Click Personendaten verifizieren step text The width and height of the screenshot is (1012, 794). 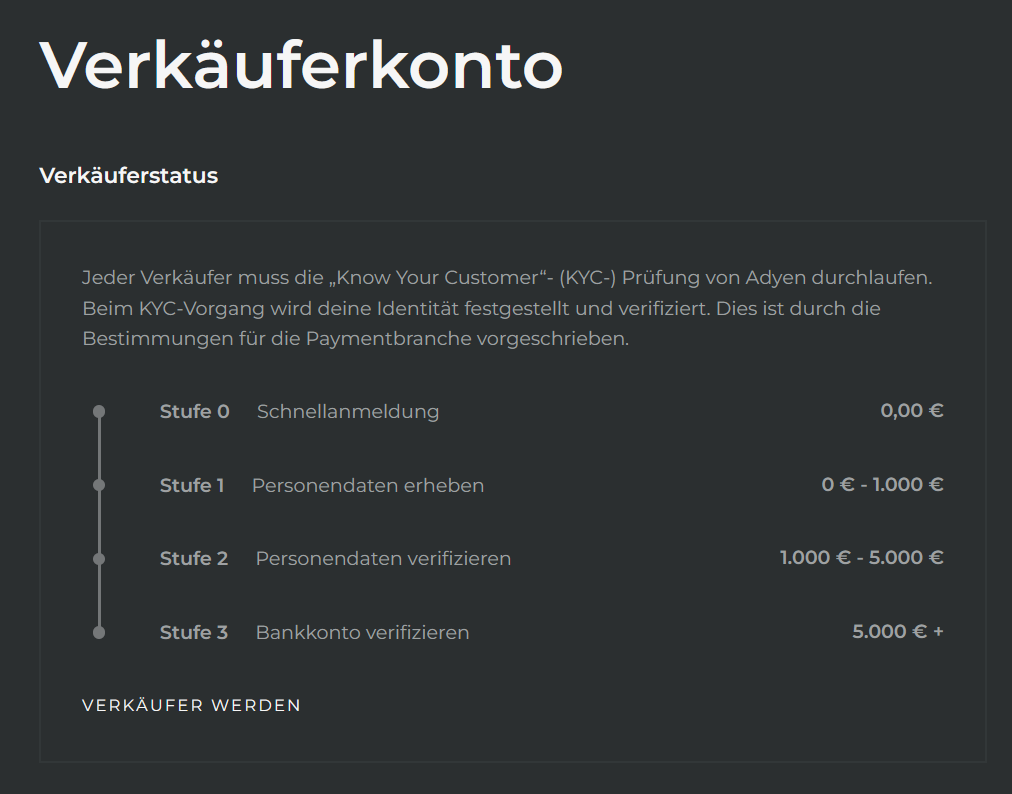pos(383,558)
